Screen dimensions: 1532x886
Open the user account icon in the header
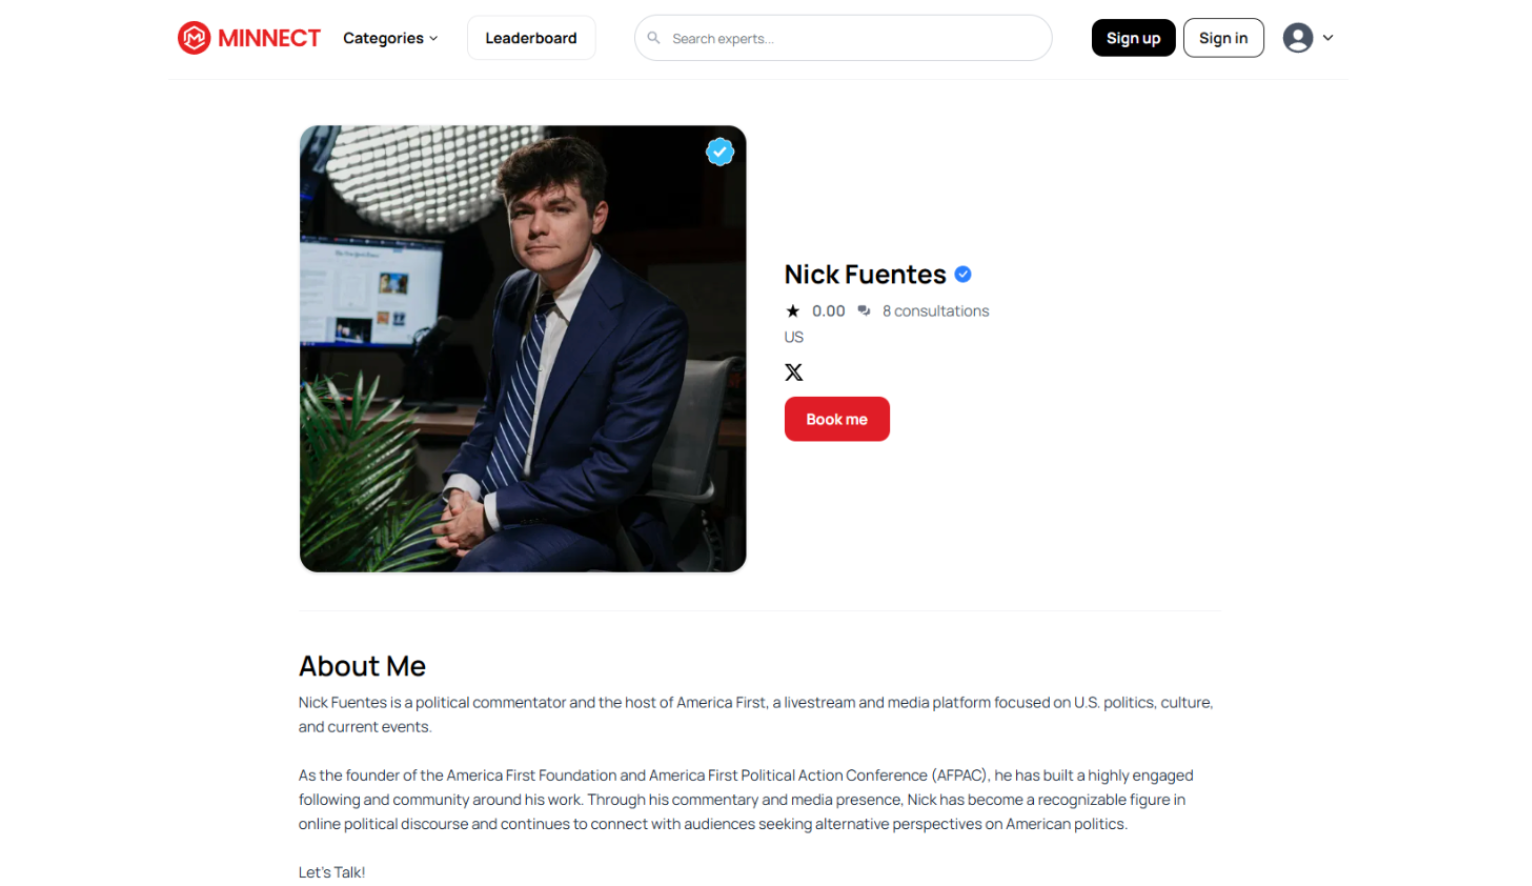pyautogui.click(x=1297, y=37)
